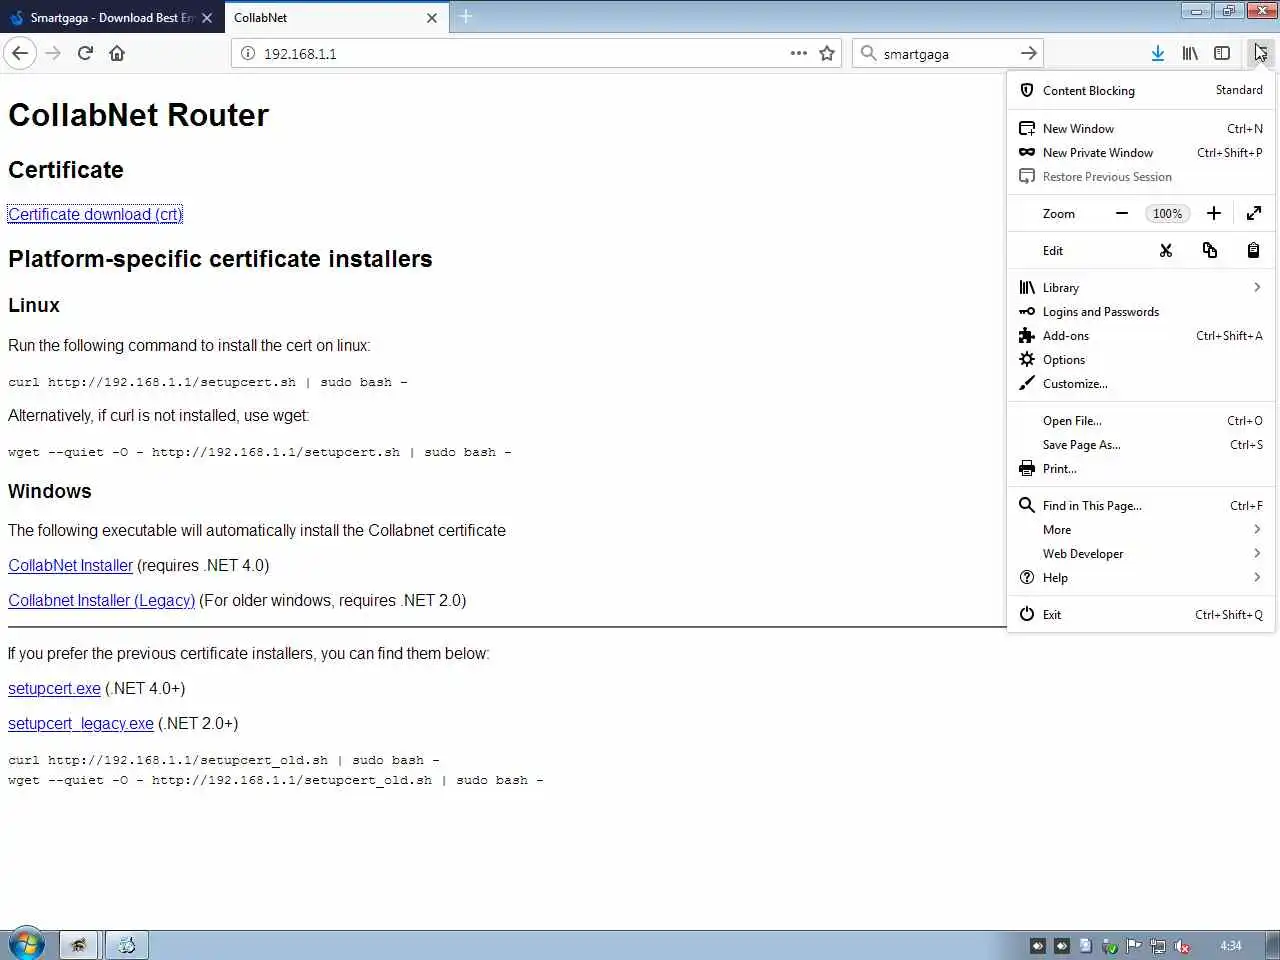Image resolution: width=1280 pixels, height=960 pixels.
Task: Click the wget setupcert.sh command text
Action: click(x=260, y=452)
